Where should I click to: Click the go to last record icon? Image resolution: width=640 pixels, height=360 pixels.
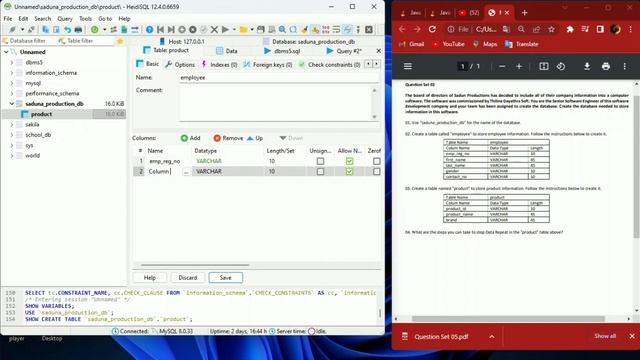171,29
